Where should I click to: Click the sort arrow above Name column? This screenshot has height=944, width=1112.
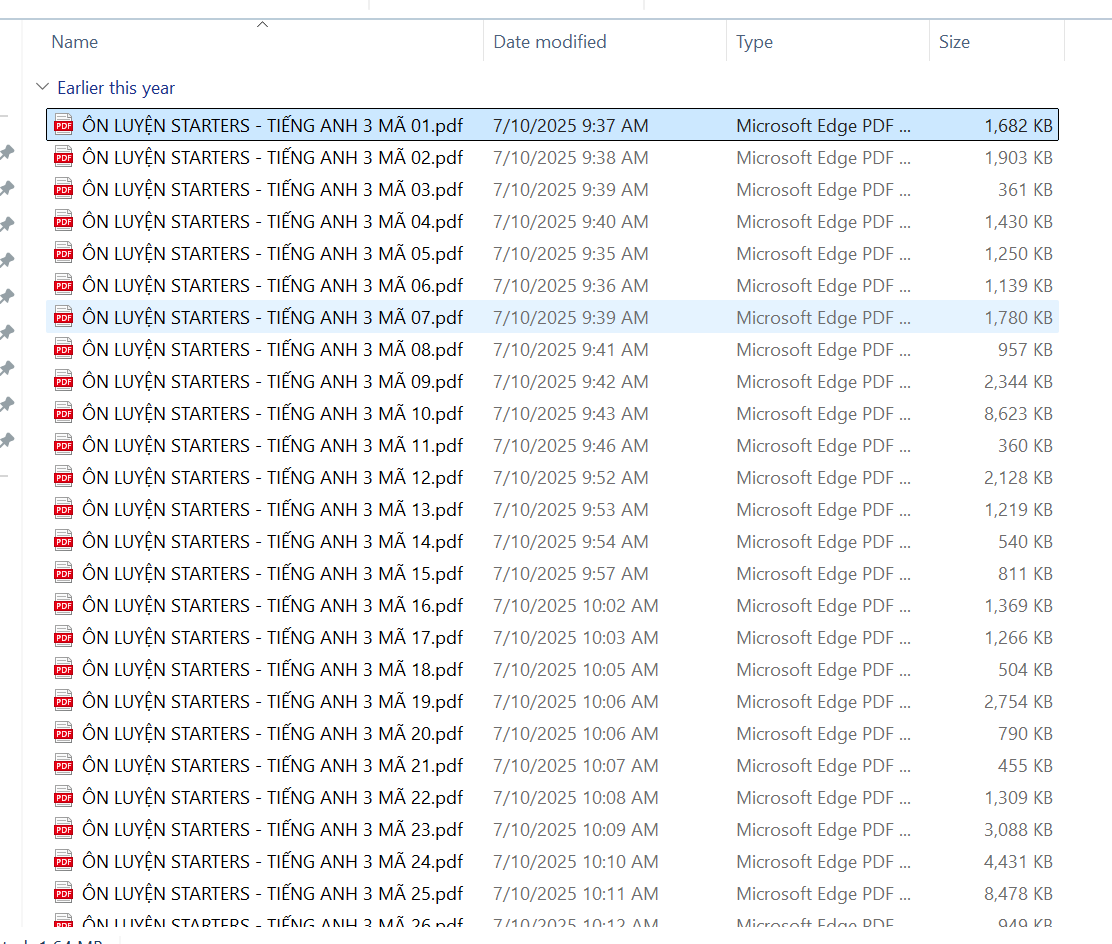point(263,24)
